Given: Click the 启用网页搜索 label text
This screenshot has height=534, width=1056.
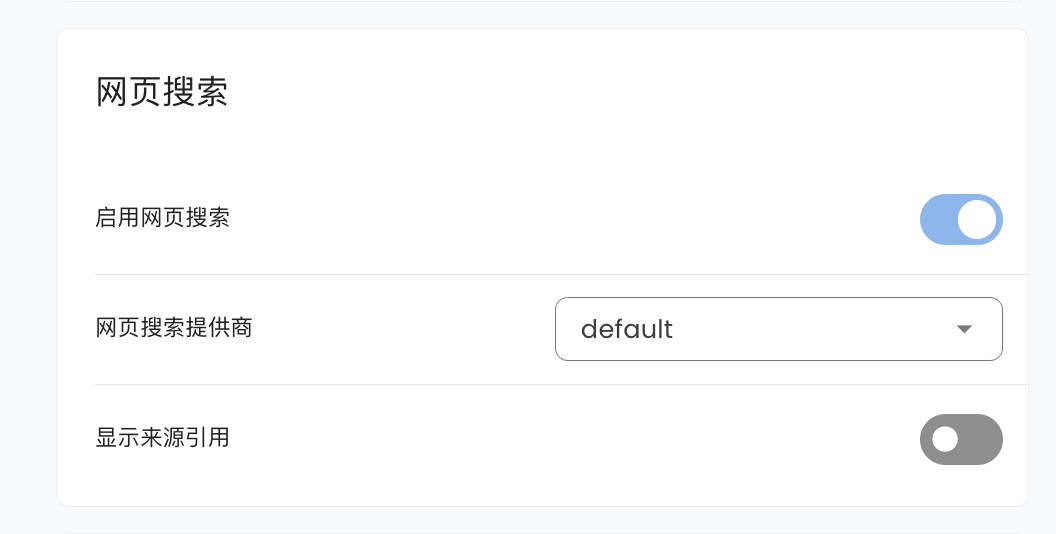Looking at the screenshot, I should tap(162, 217).
